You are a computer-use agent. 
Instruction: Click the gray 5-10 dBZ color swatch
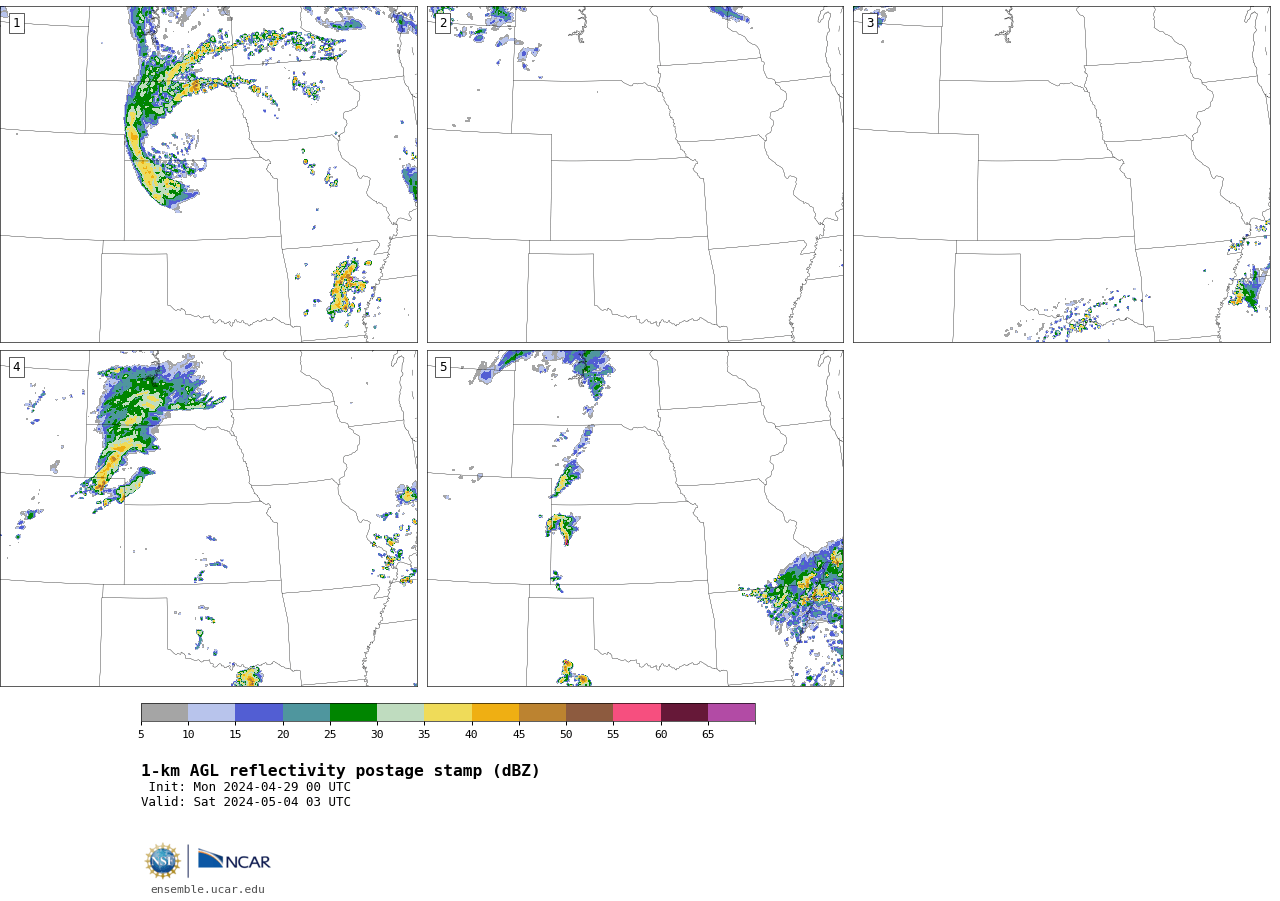click(164, 713)
